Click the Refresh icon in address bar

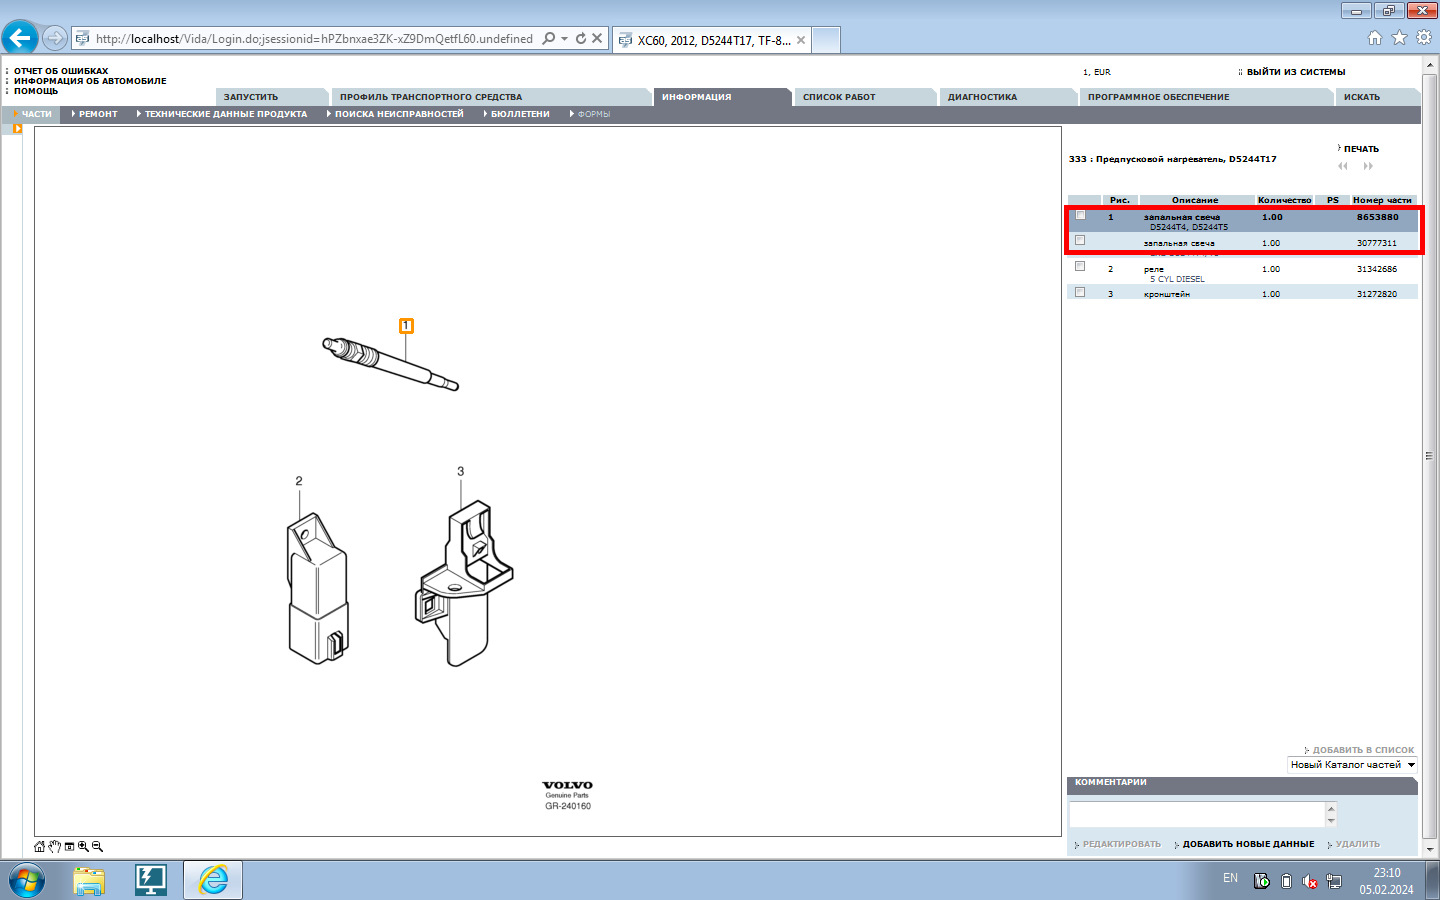click(x=581, y=38)
